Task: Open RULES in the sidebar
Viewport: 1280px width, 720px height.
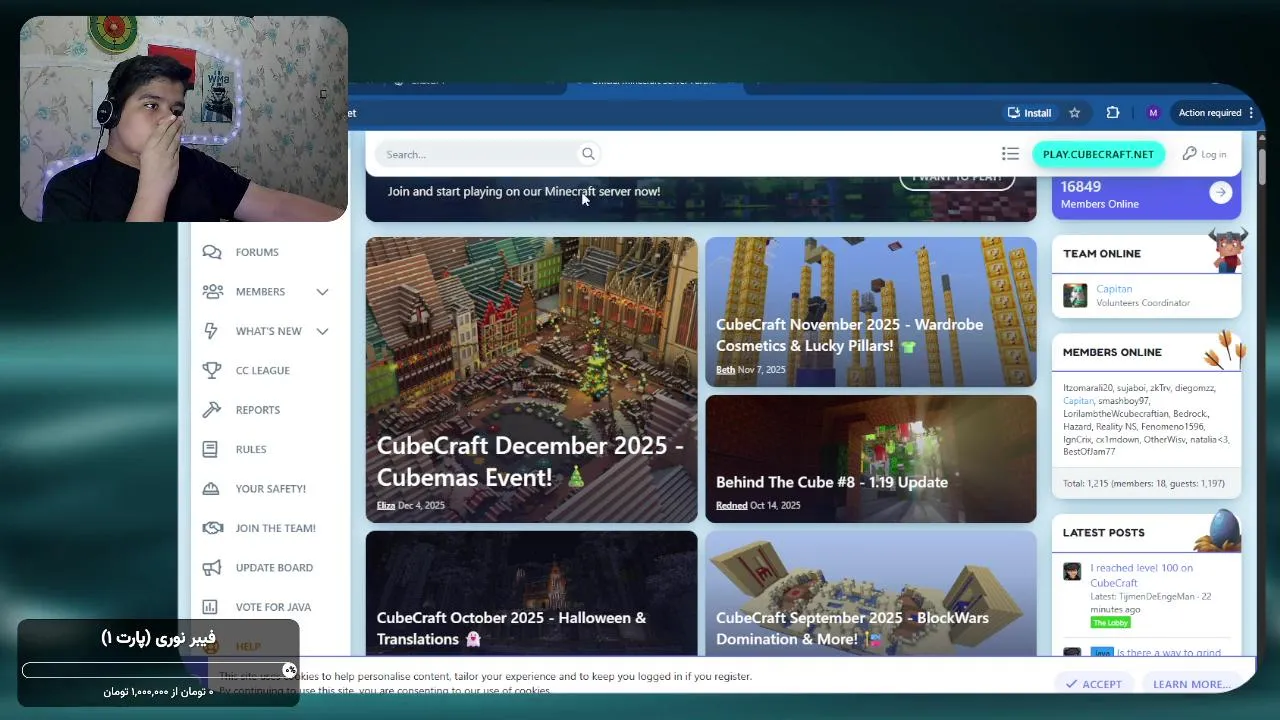Action: click(x=251, y=450)
